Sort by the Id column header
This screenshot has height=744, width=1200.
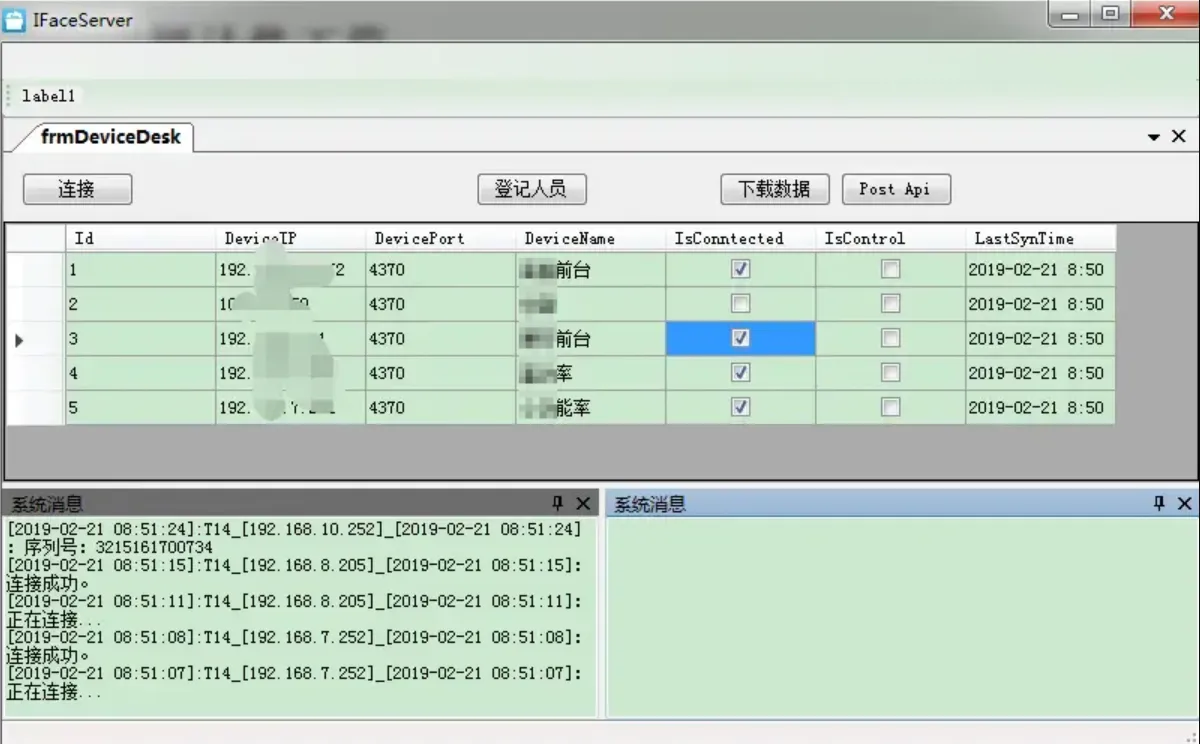pyautogui.click(x=140, y=238)
